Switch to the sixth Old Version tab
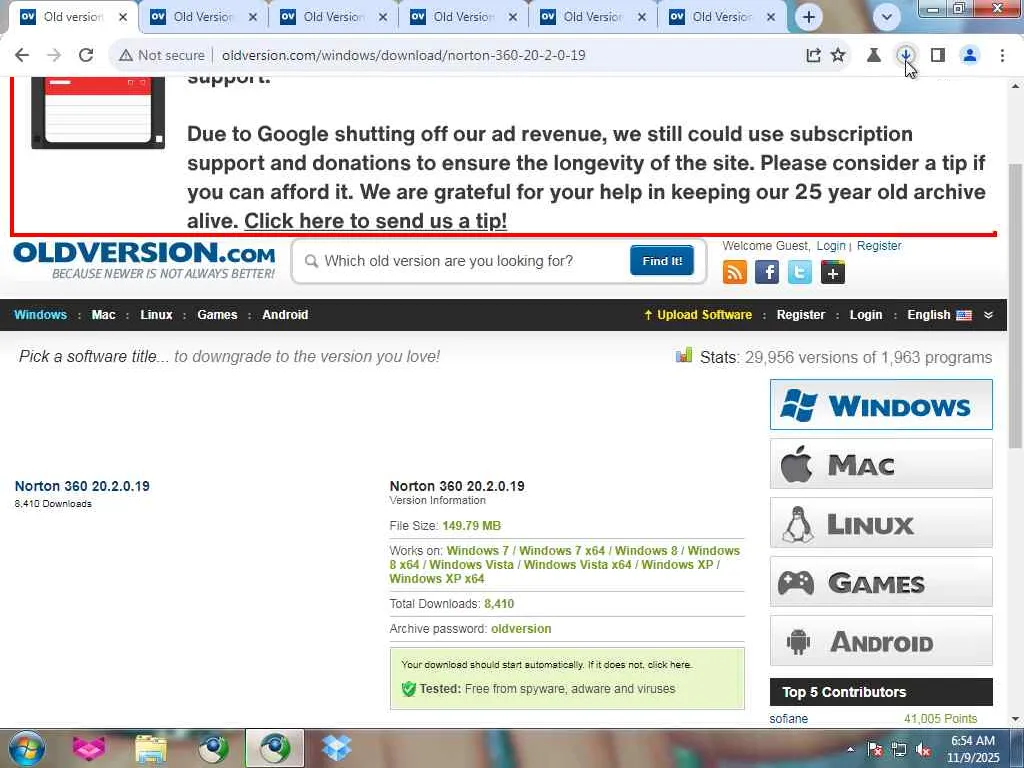The height and width of the screenshot is (768, 1024). point(722,17)
